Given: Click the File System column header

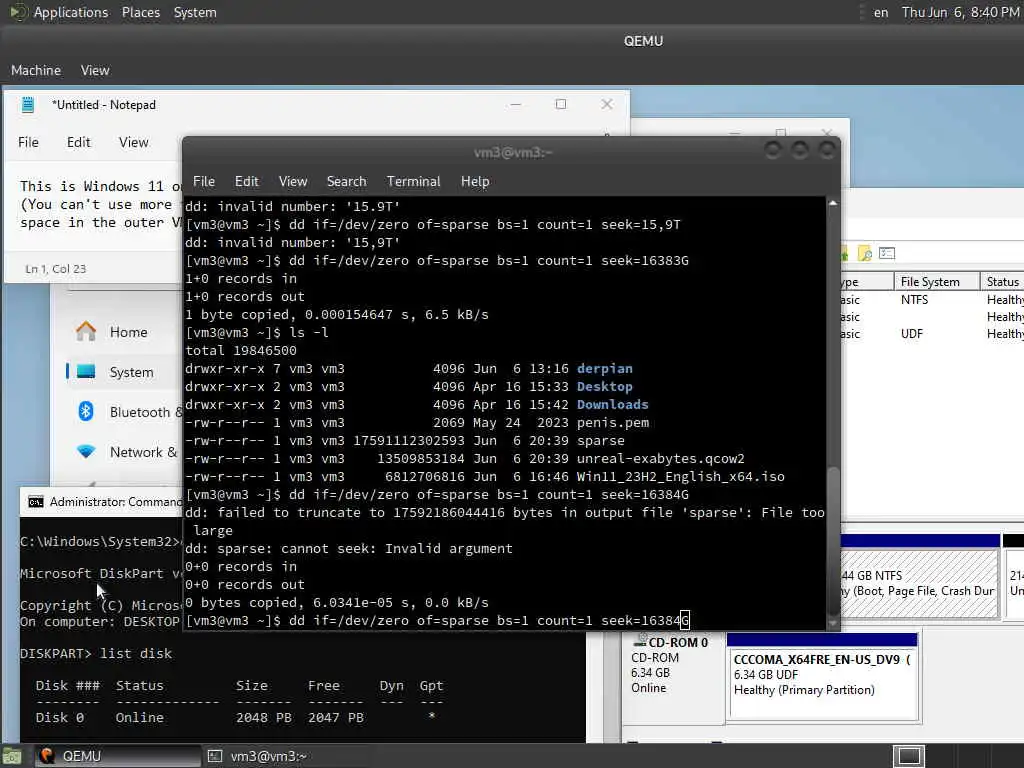Looking at the screenshot, I should (x=936, y=281).
